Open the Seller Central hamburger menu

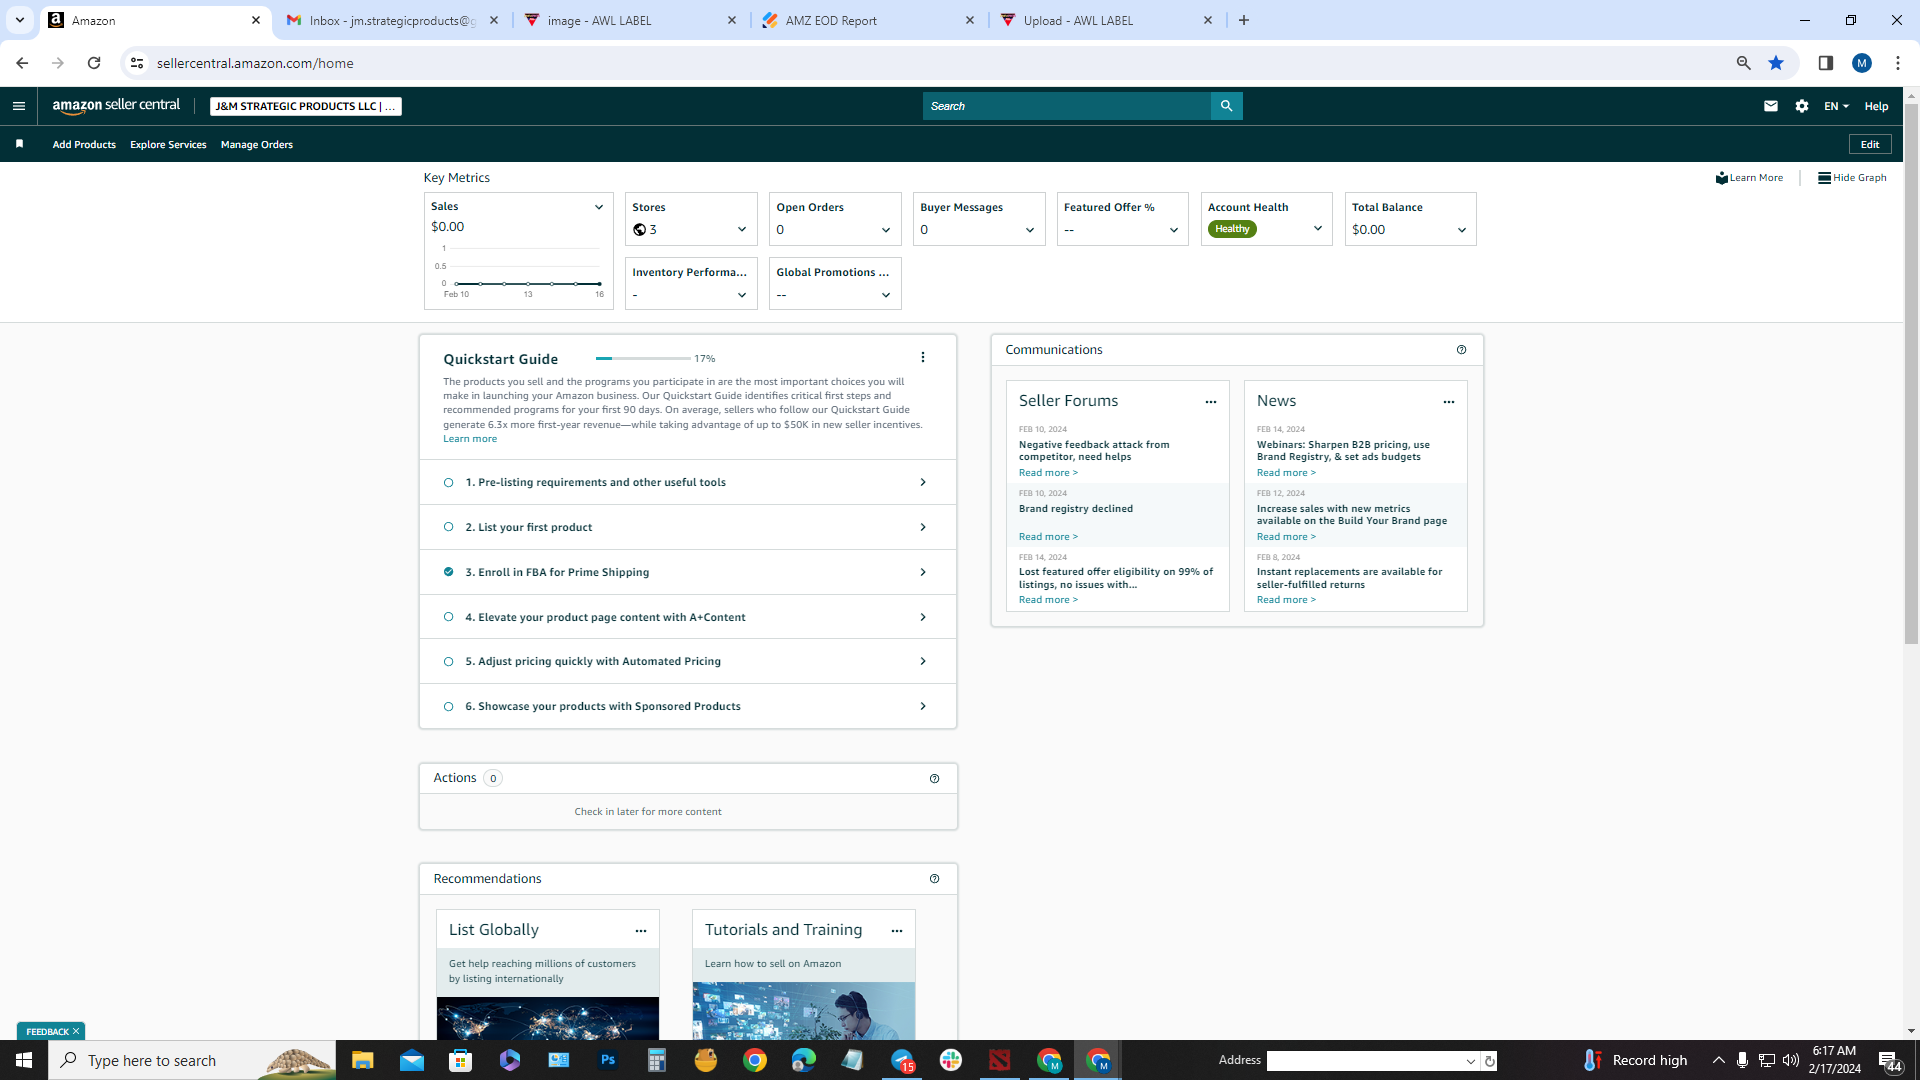click(x=19, y=106)
